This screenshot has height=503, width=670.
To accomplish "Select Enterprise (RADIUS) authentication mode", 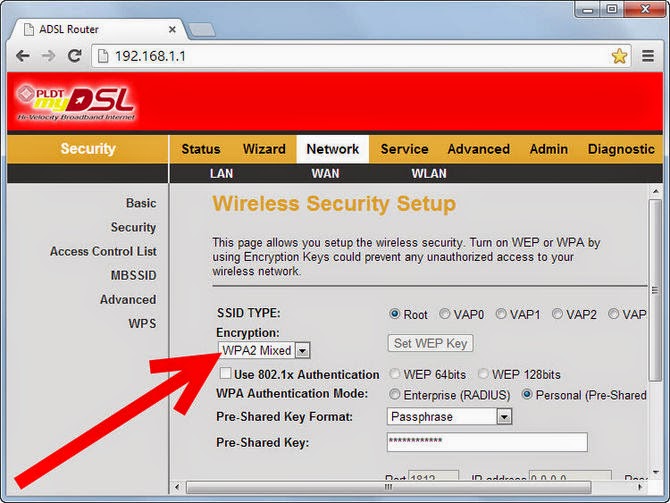I will pyautogui.click(x=394, y=394).
